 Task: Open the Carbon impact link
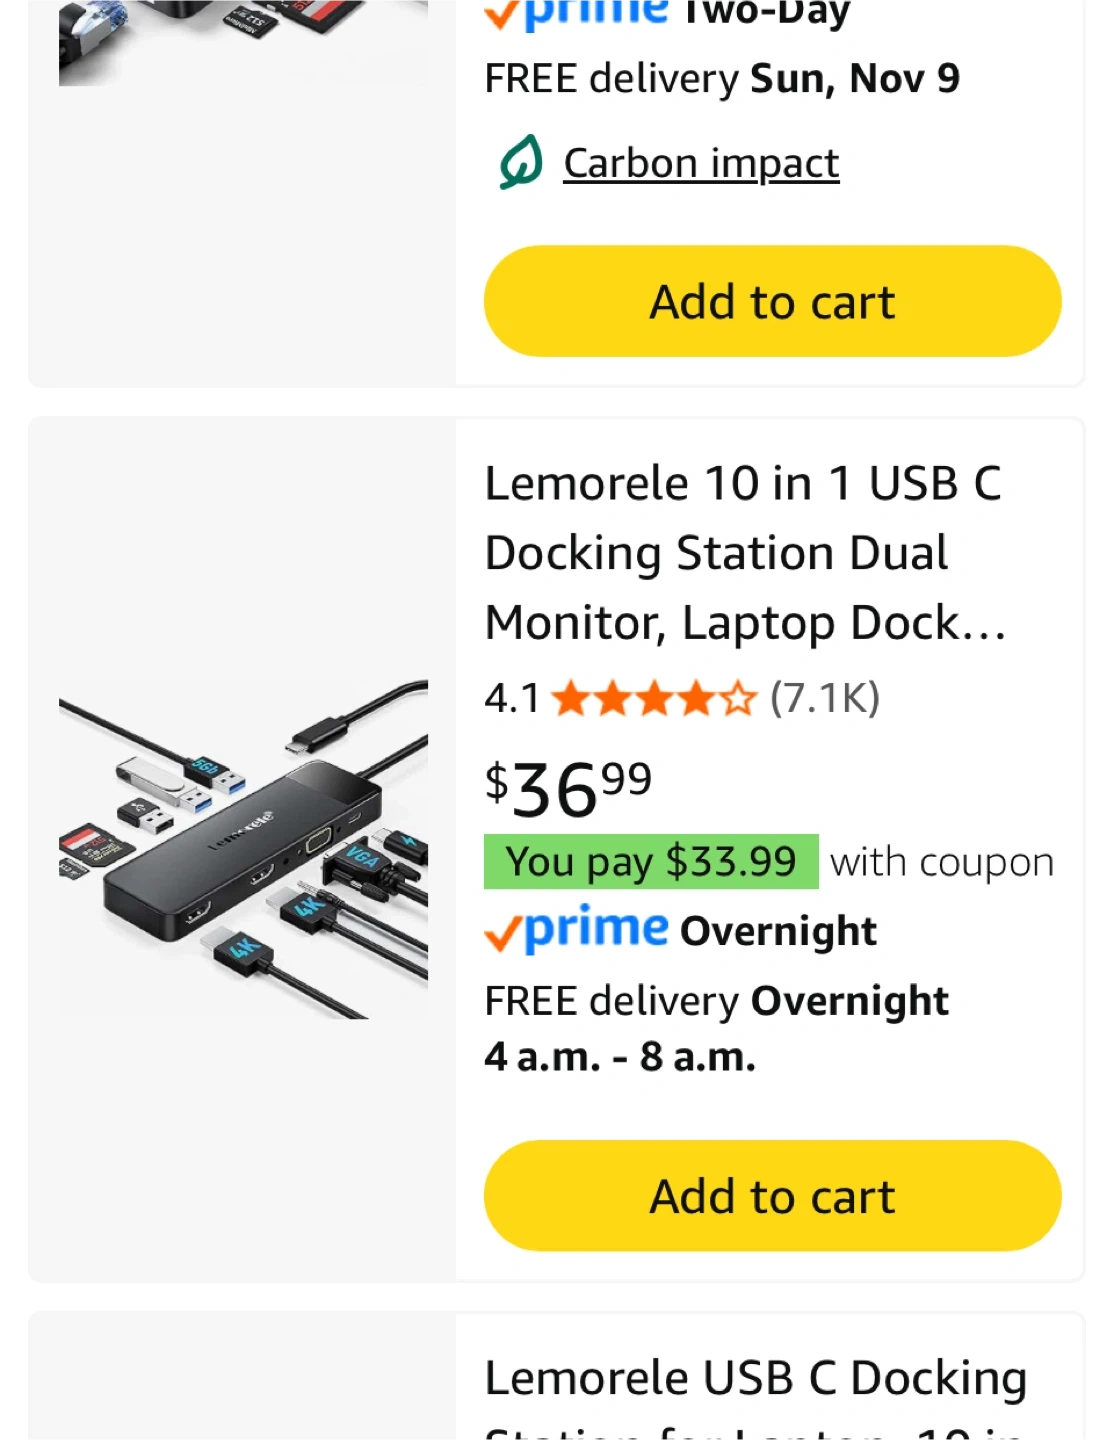701,163
